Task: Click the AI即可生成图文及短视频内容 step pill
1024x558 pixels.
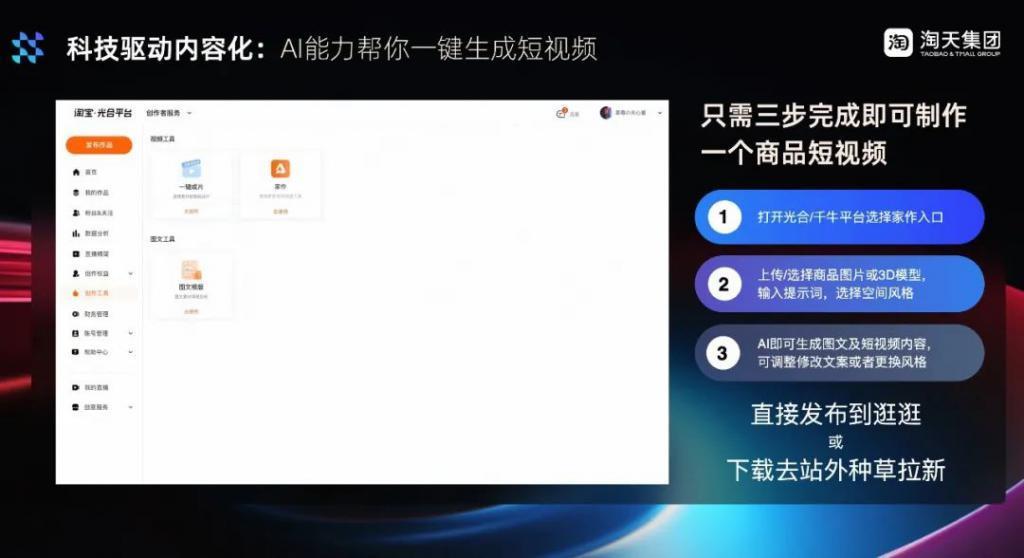Action: [839, 353]
